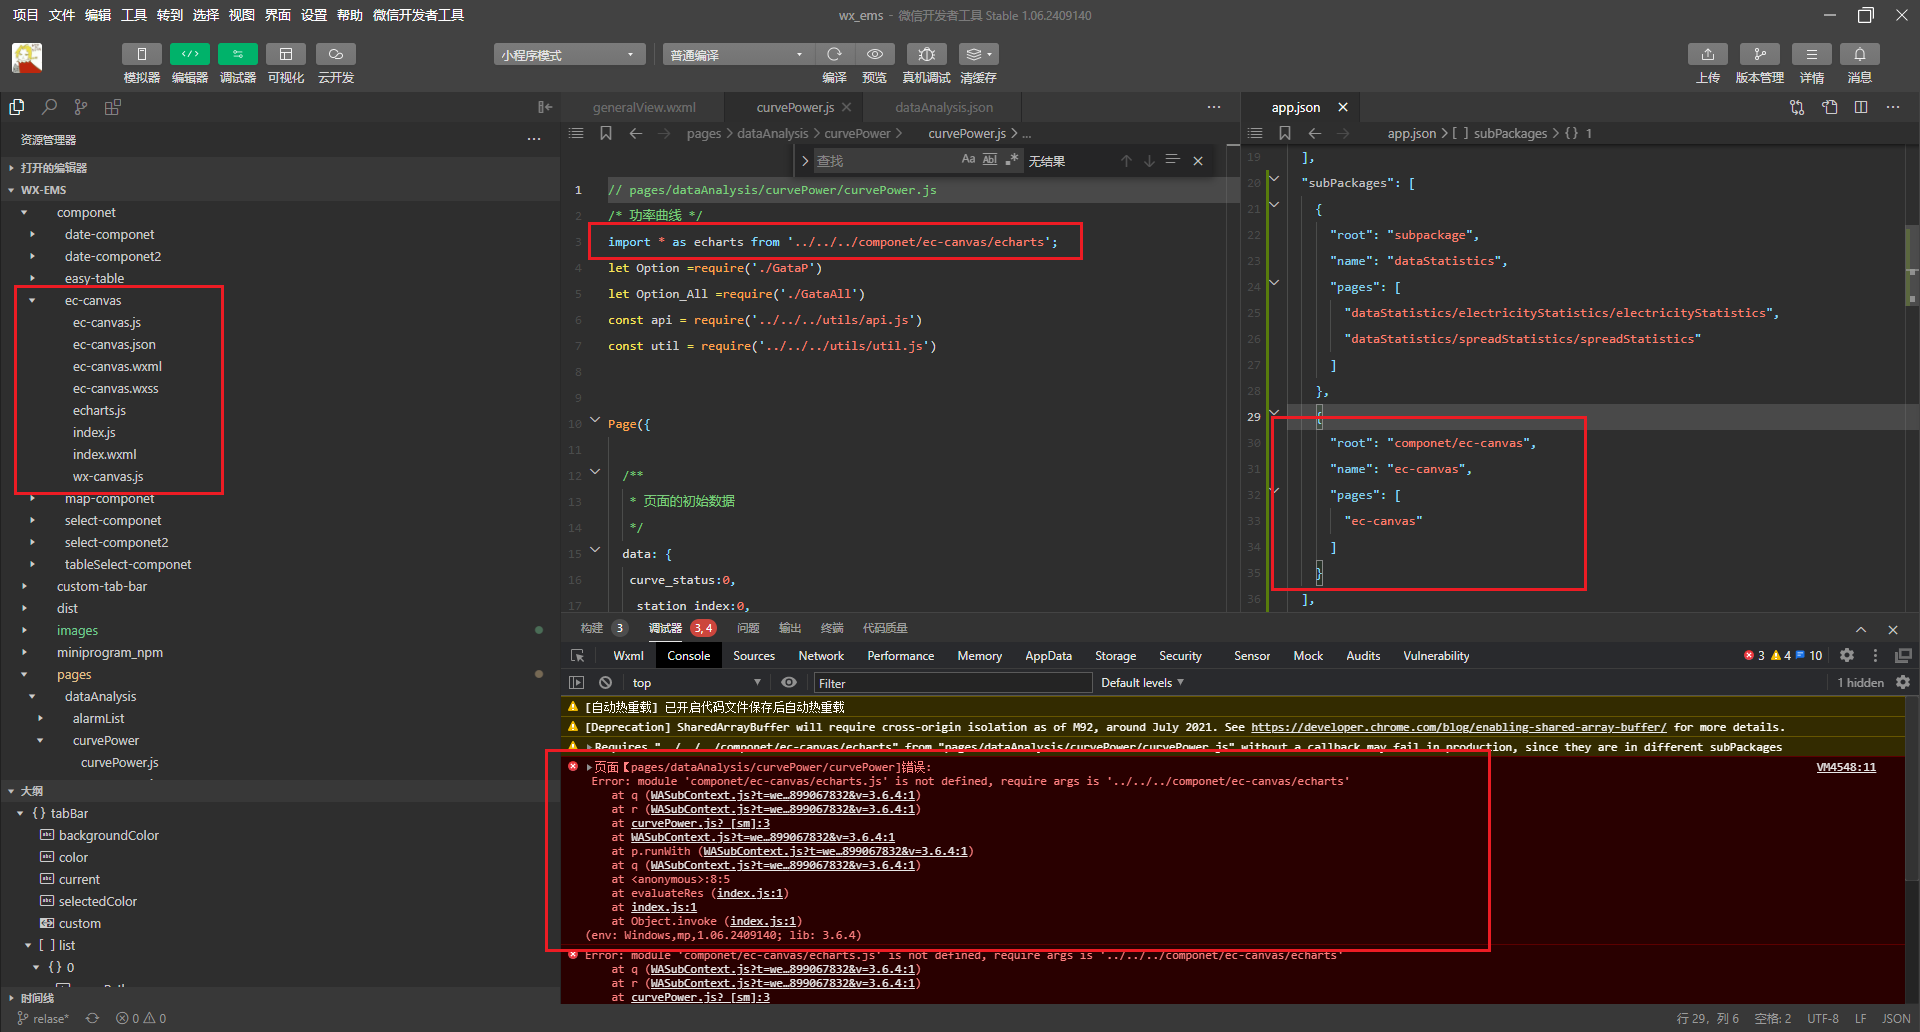This screenshot has width=1920, height=1032.
Task: Open the Explorer view icon in the sidebar
Action: pos(17,107)
